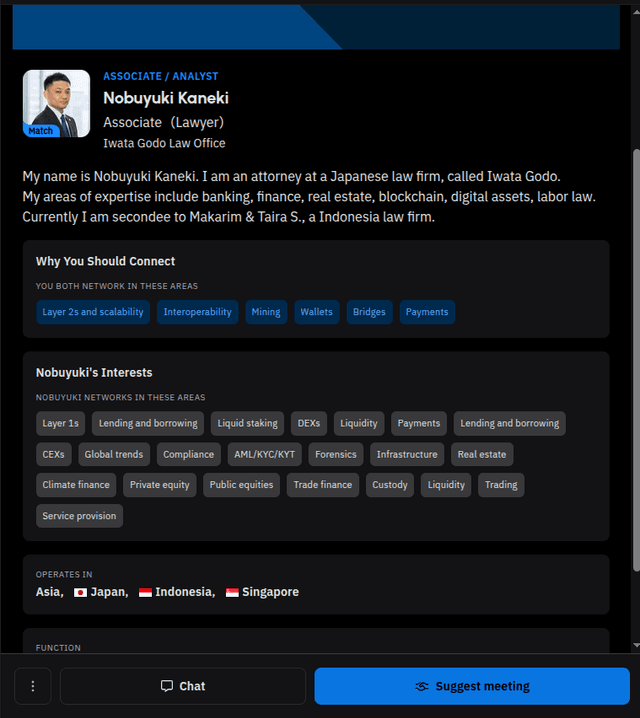Image resolution: width=640 pixels, height=718 pixels.
Task: Select the Wallets tag
Action: tap(316, 312)
